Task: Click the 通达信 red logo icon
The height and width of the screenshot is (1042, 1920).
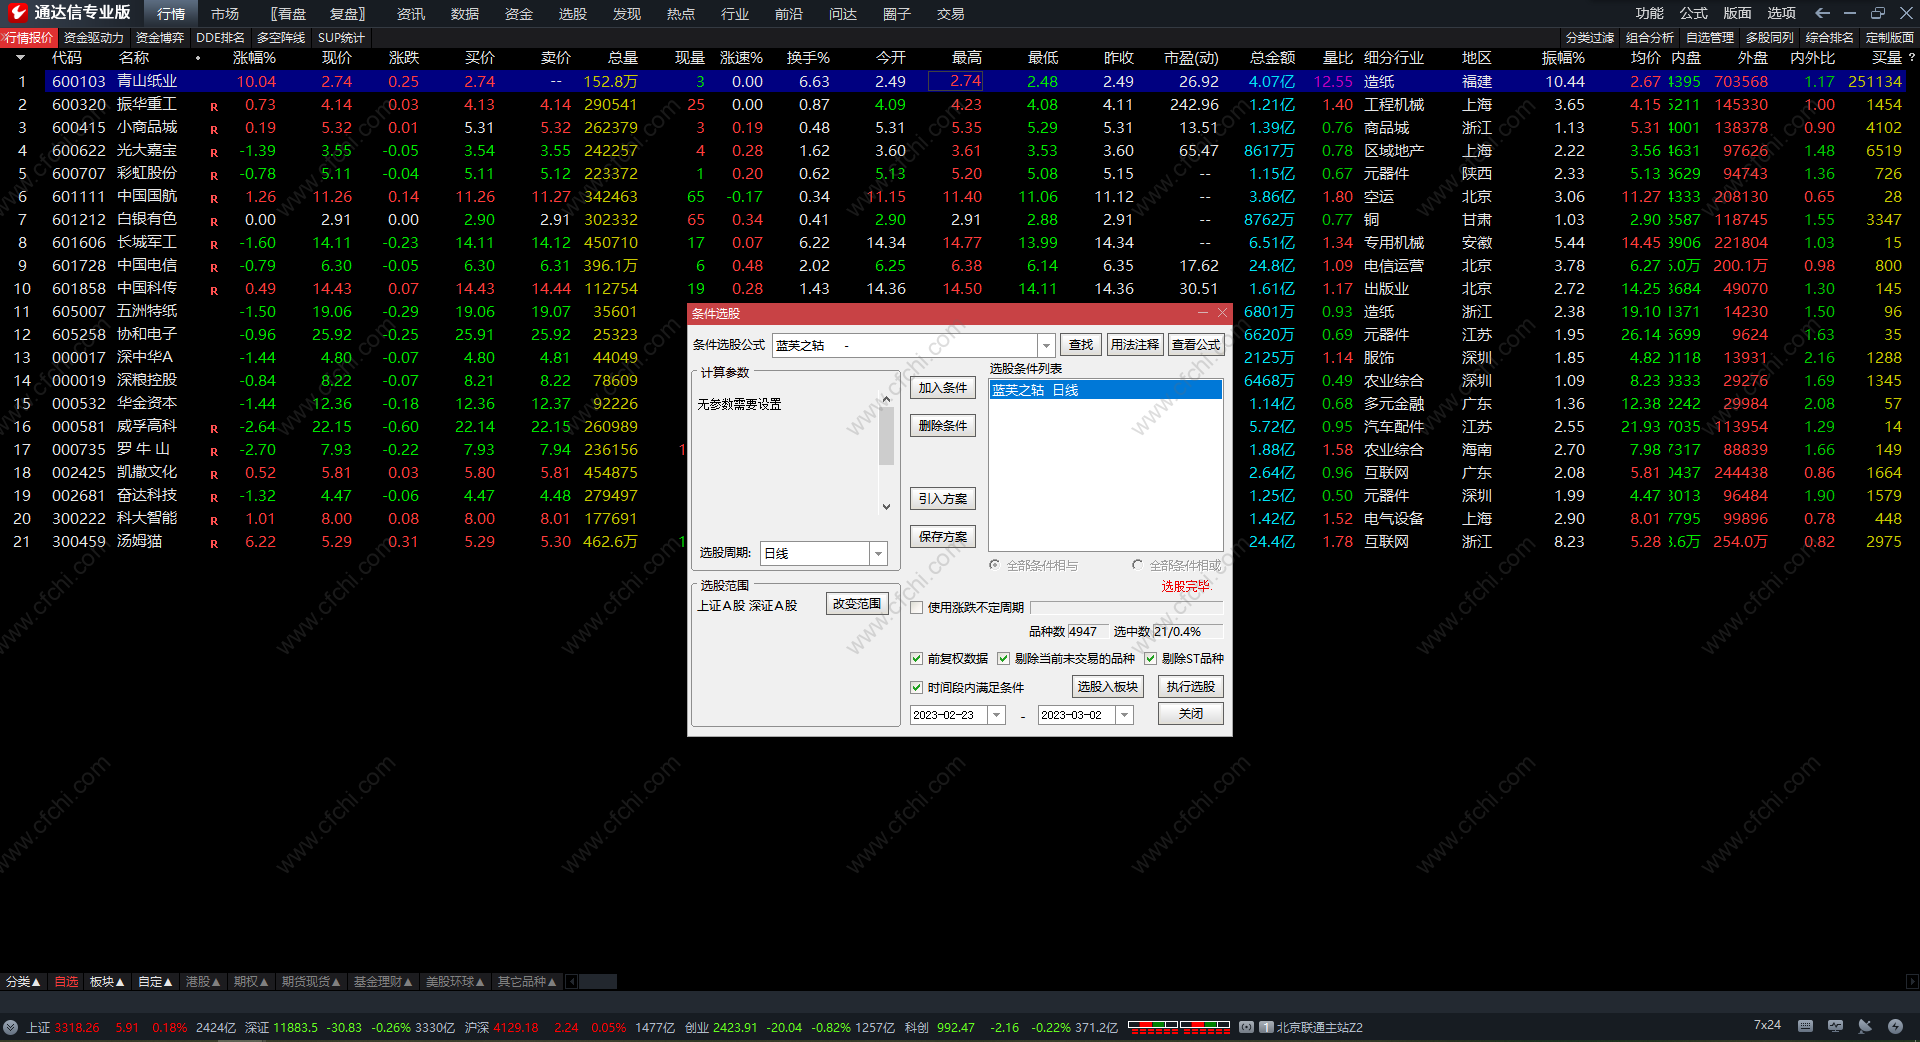Action: (17, 13)
